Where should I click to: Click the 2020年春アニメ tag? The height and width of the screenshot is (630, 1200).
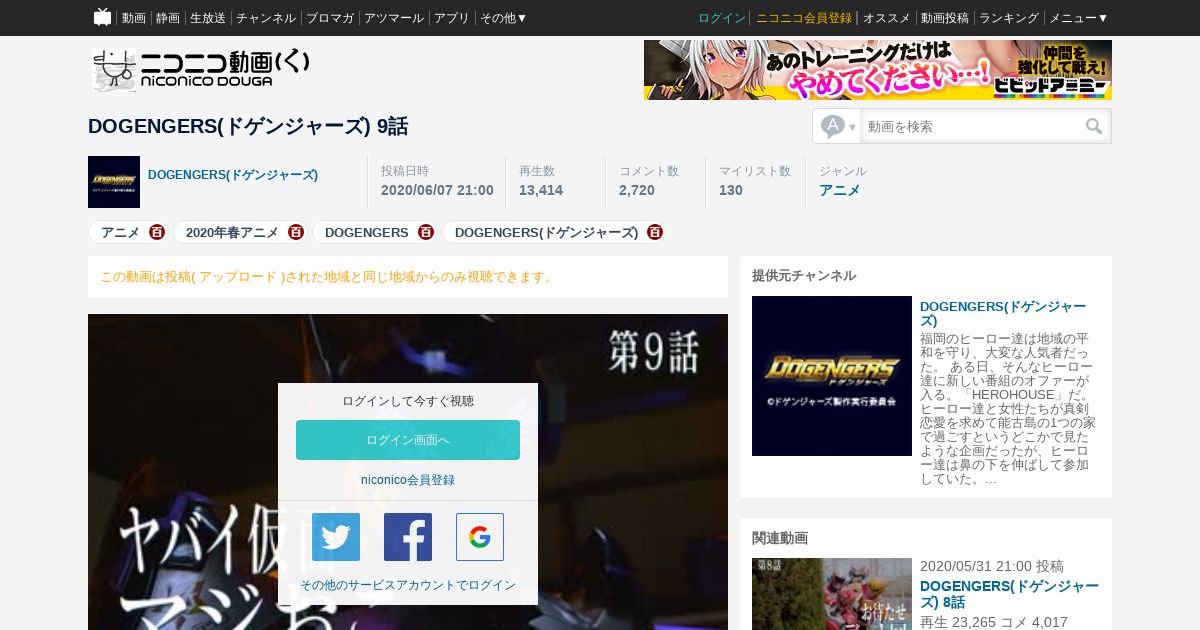pos(232,232)
